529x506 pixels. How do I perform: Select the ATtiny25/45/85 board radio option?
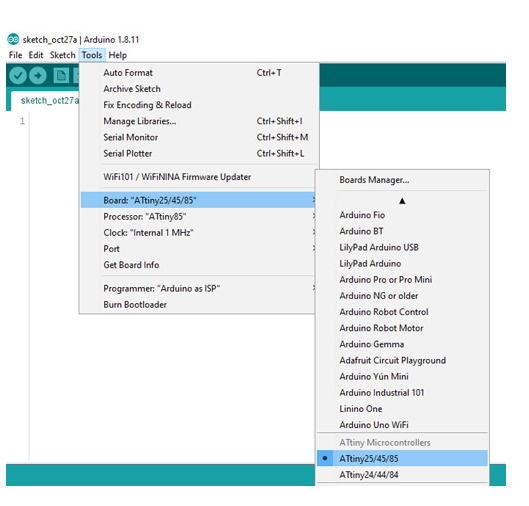click(402, 458)
